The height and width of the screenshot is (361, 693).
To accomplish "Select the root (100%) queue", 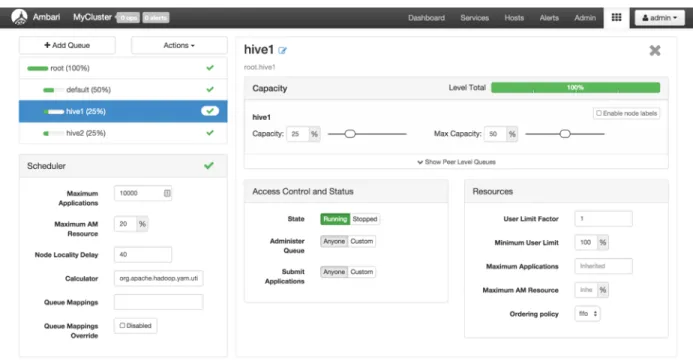I will tap(123, 68).
